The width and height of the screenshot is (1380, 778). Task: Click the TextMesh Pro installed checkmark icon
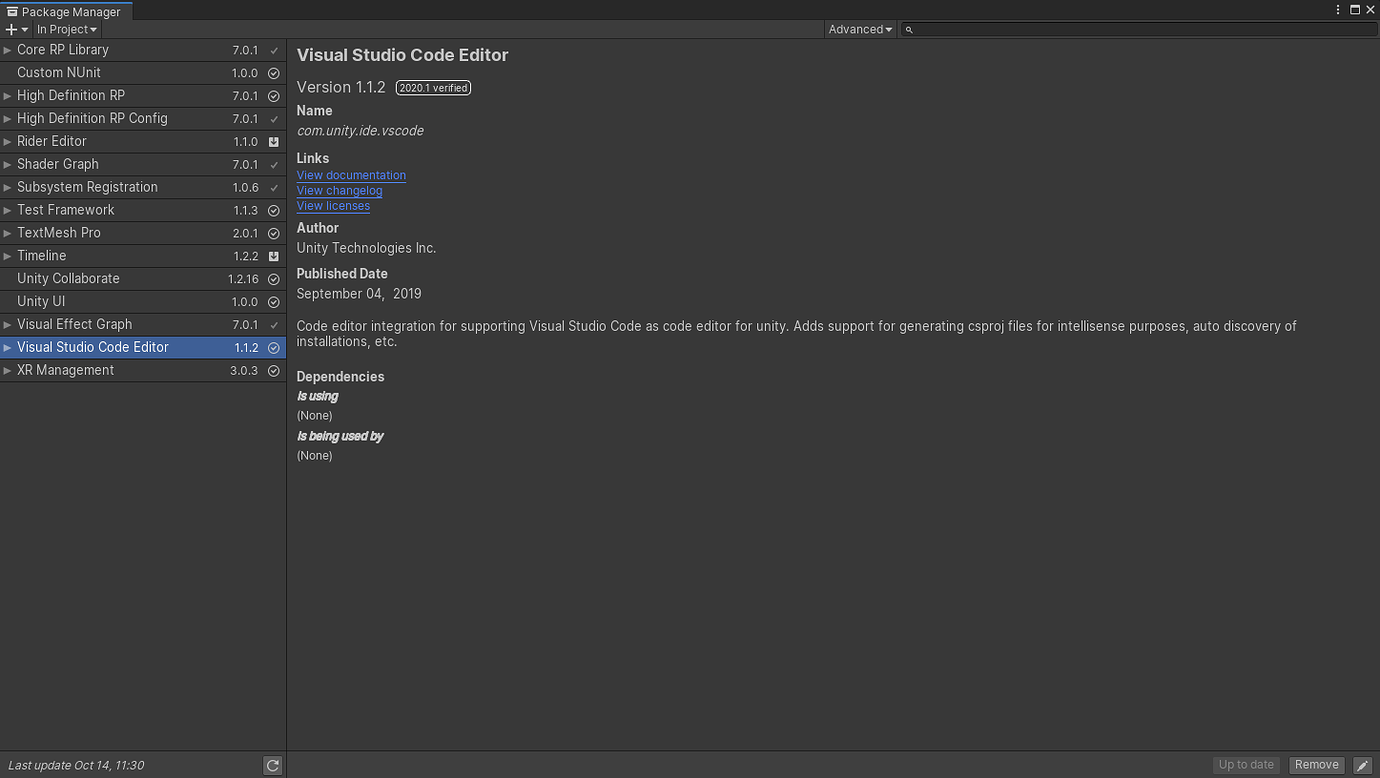click(x=273, y=233)
